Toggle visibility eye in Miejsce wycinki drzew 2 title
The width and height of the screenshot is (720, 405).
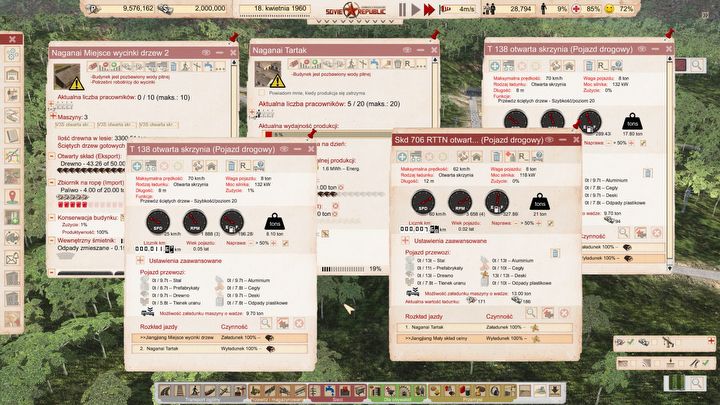[x=206, y=53]
